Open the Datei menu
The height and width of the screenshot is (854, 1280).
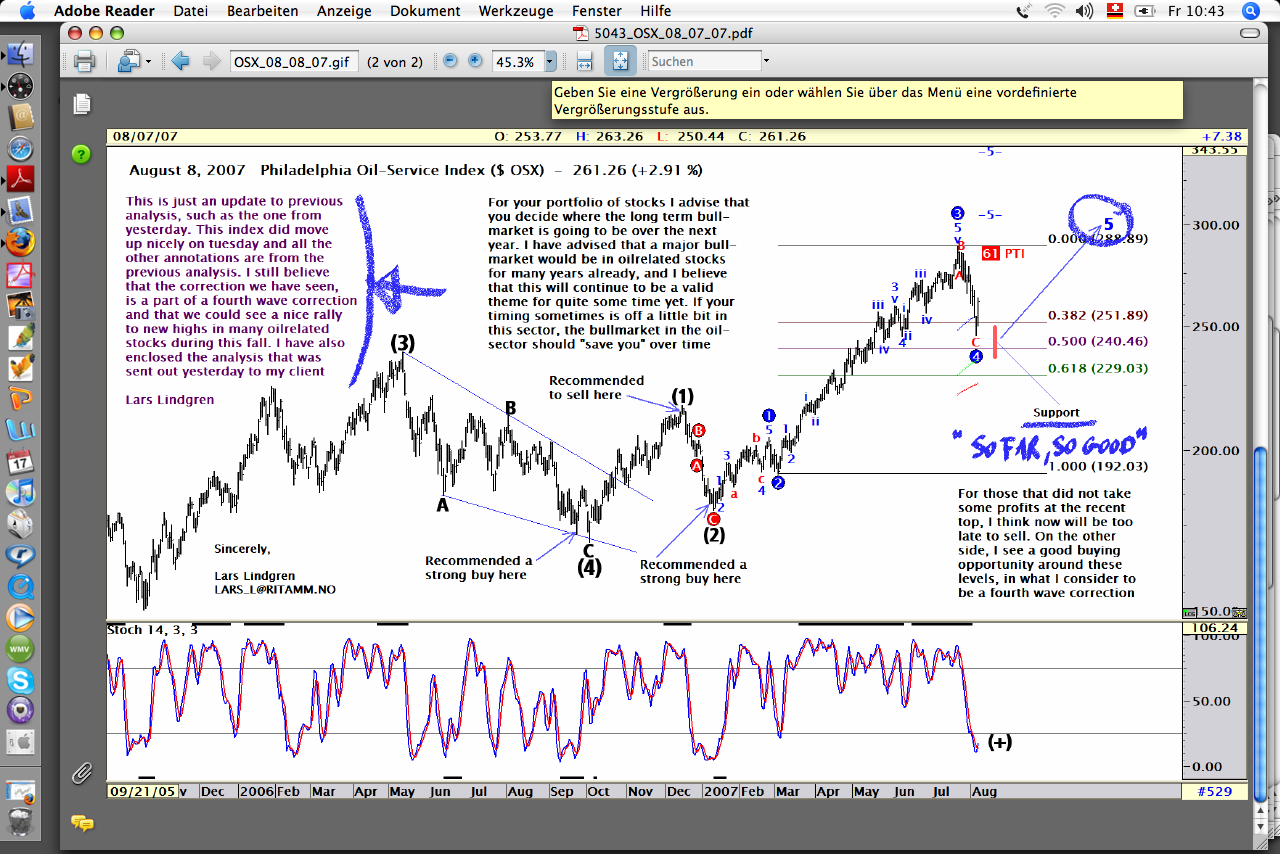tap(191, 11)
